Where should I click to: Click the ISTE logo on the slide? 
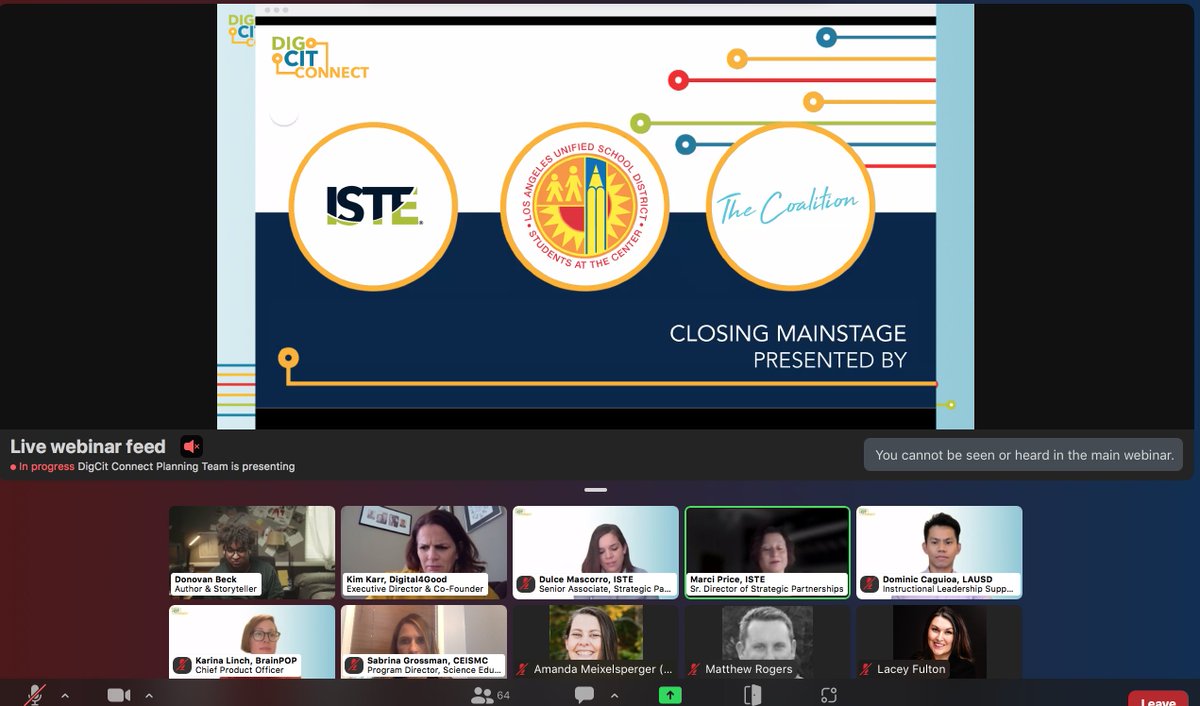coord(373,207)
